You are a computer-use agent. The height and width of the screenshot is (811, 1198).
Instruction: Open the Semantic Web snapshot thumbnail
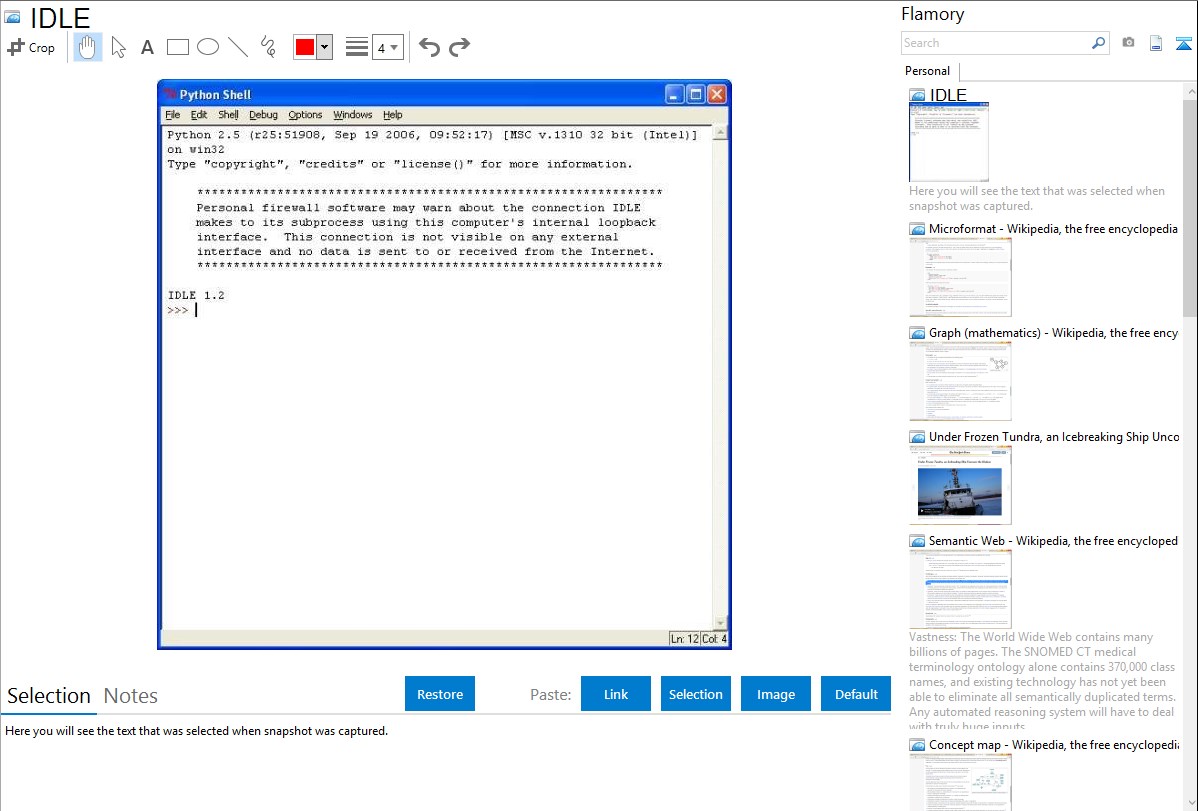tap(960, 589)
